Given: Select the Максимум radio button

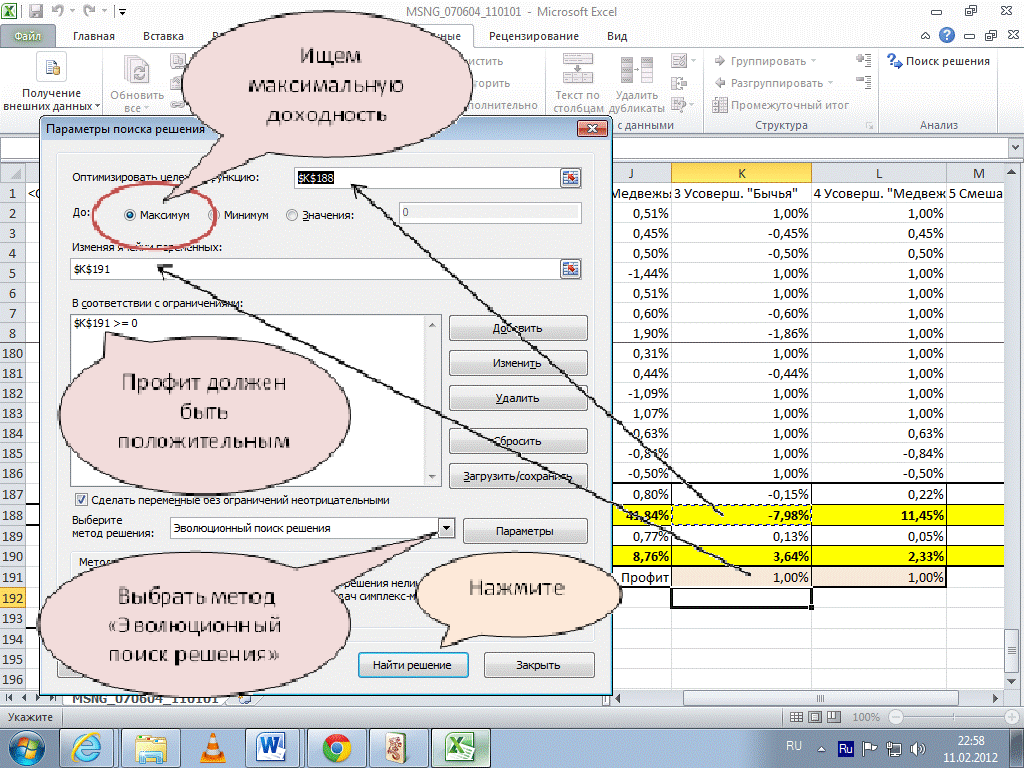Looking at the screenshot, I should (x=130, y=215).
